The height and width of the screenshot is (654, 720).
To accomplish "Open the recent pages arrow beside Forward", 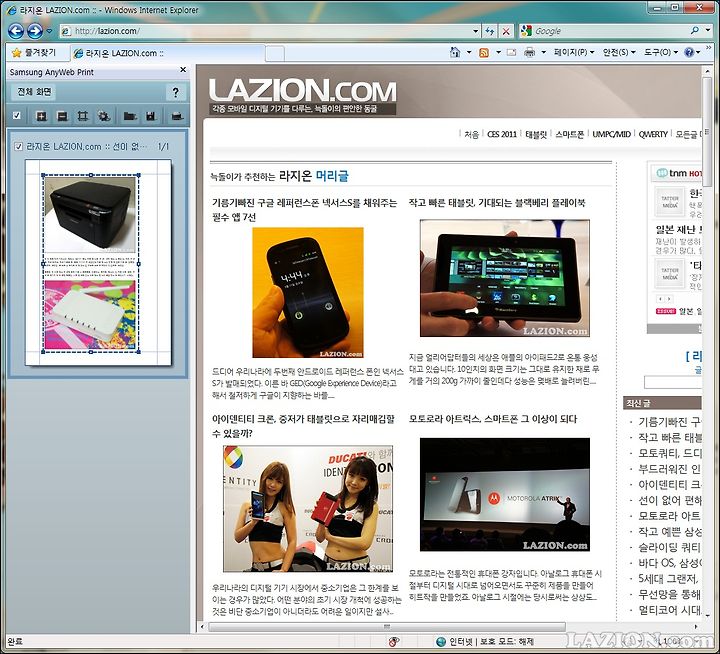I will click(x=49, y=31).
